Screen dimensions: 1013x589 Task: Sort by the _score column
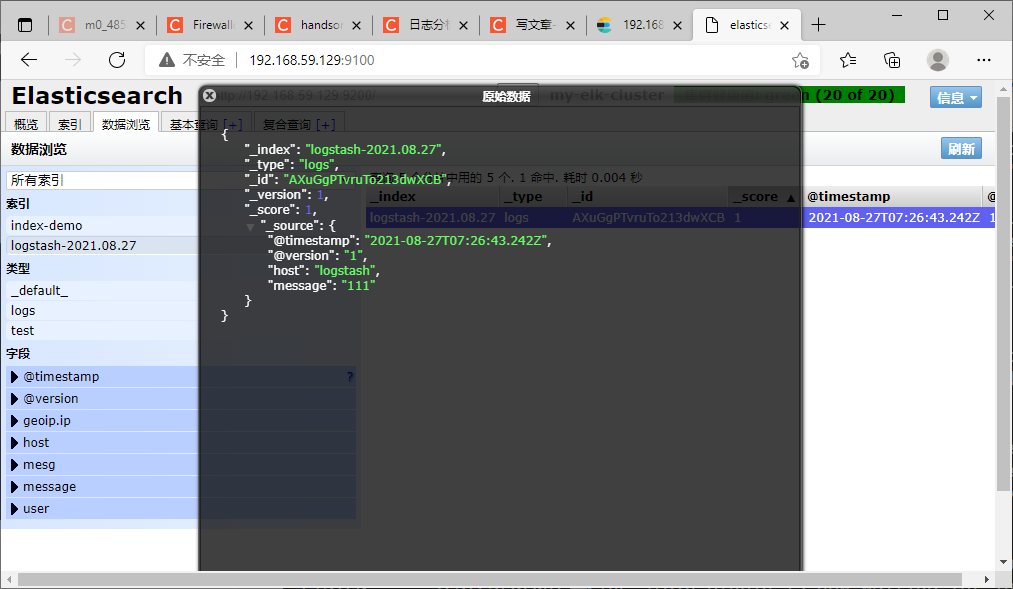click(764, 196)
